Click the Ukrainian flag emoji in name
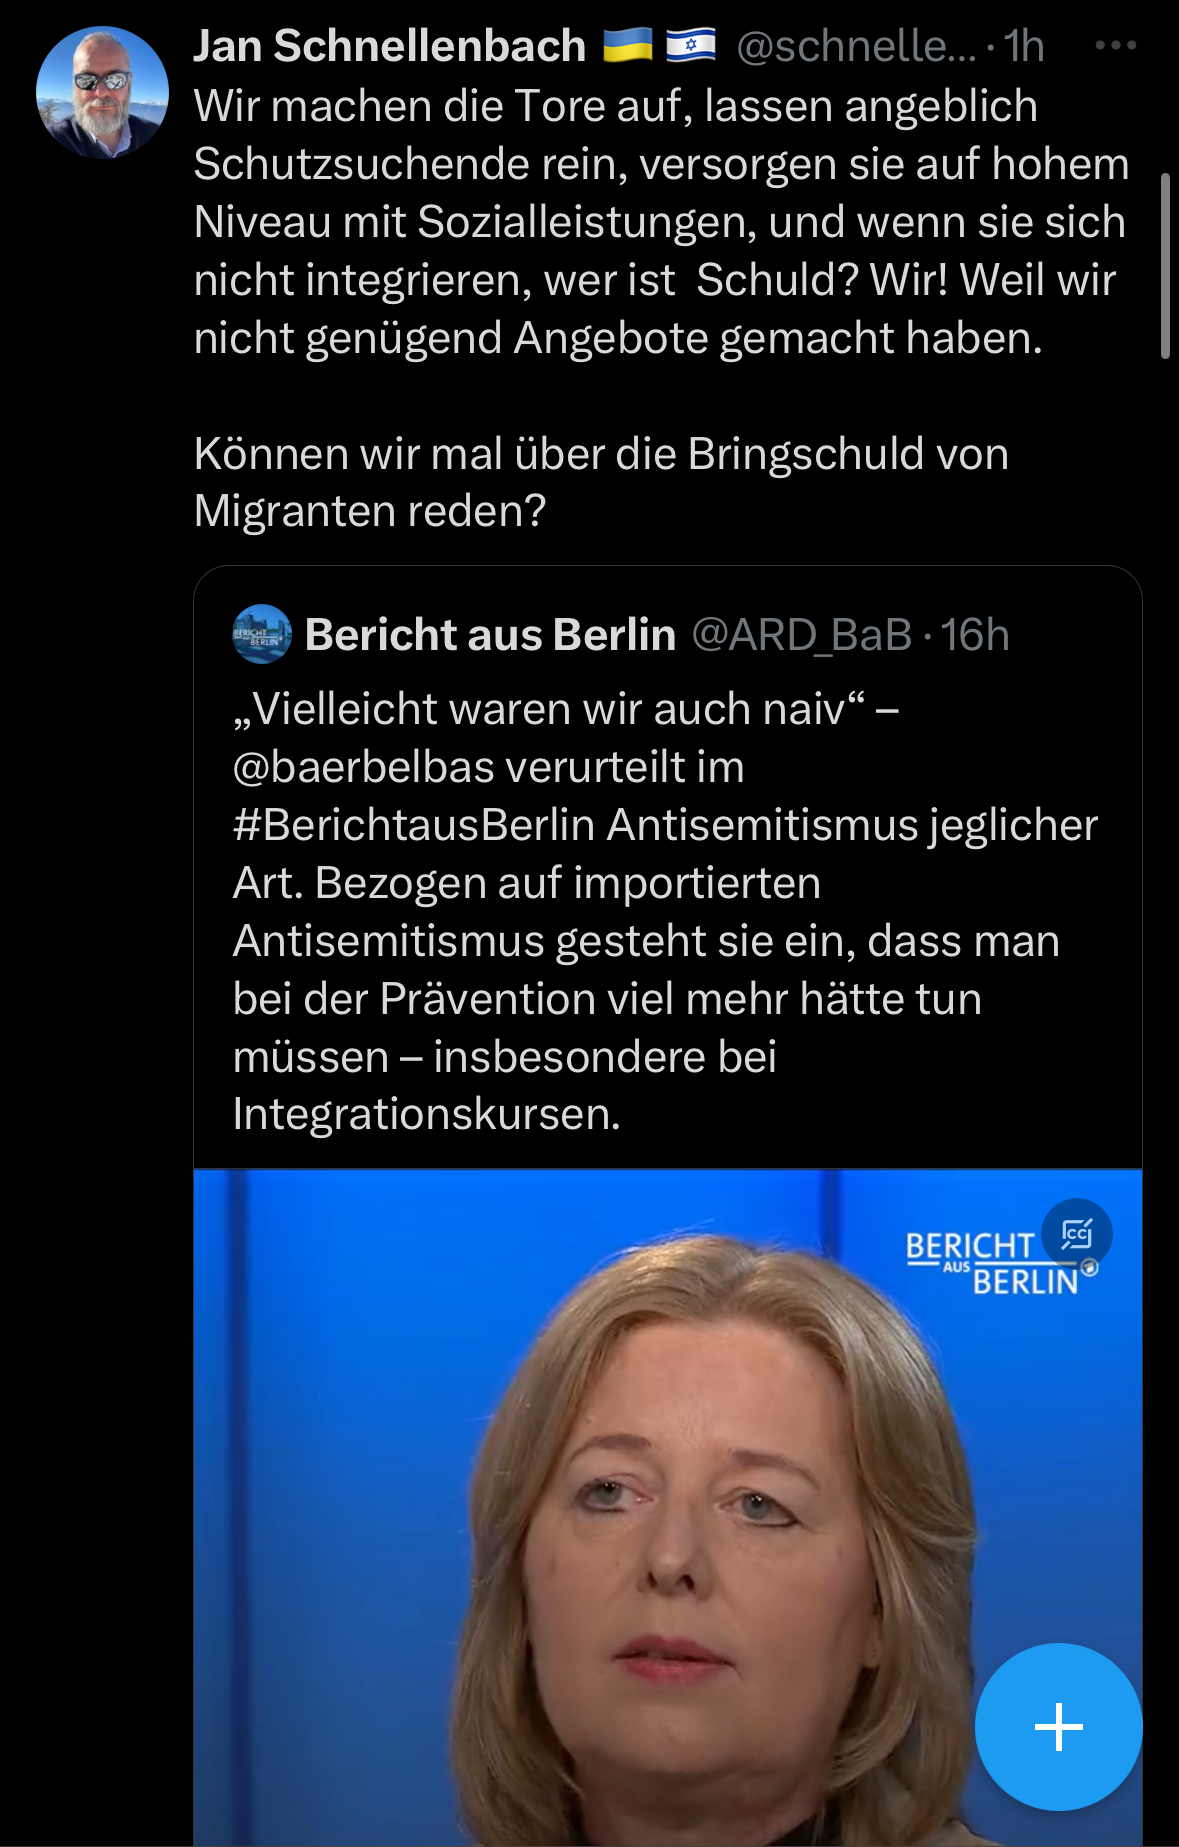Screen dimensions: 1179x1847 click(627, 45)
